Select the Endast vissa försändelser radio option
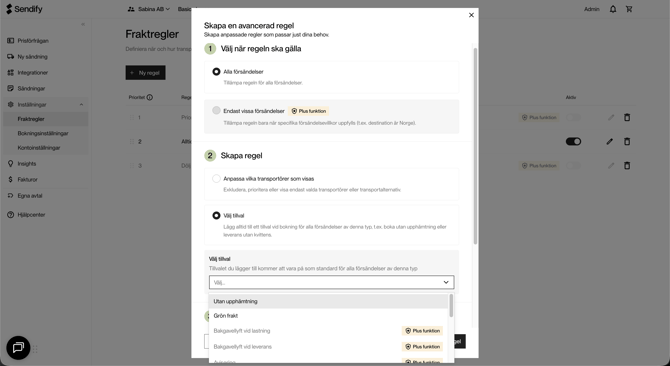 point(216,111)
